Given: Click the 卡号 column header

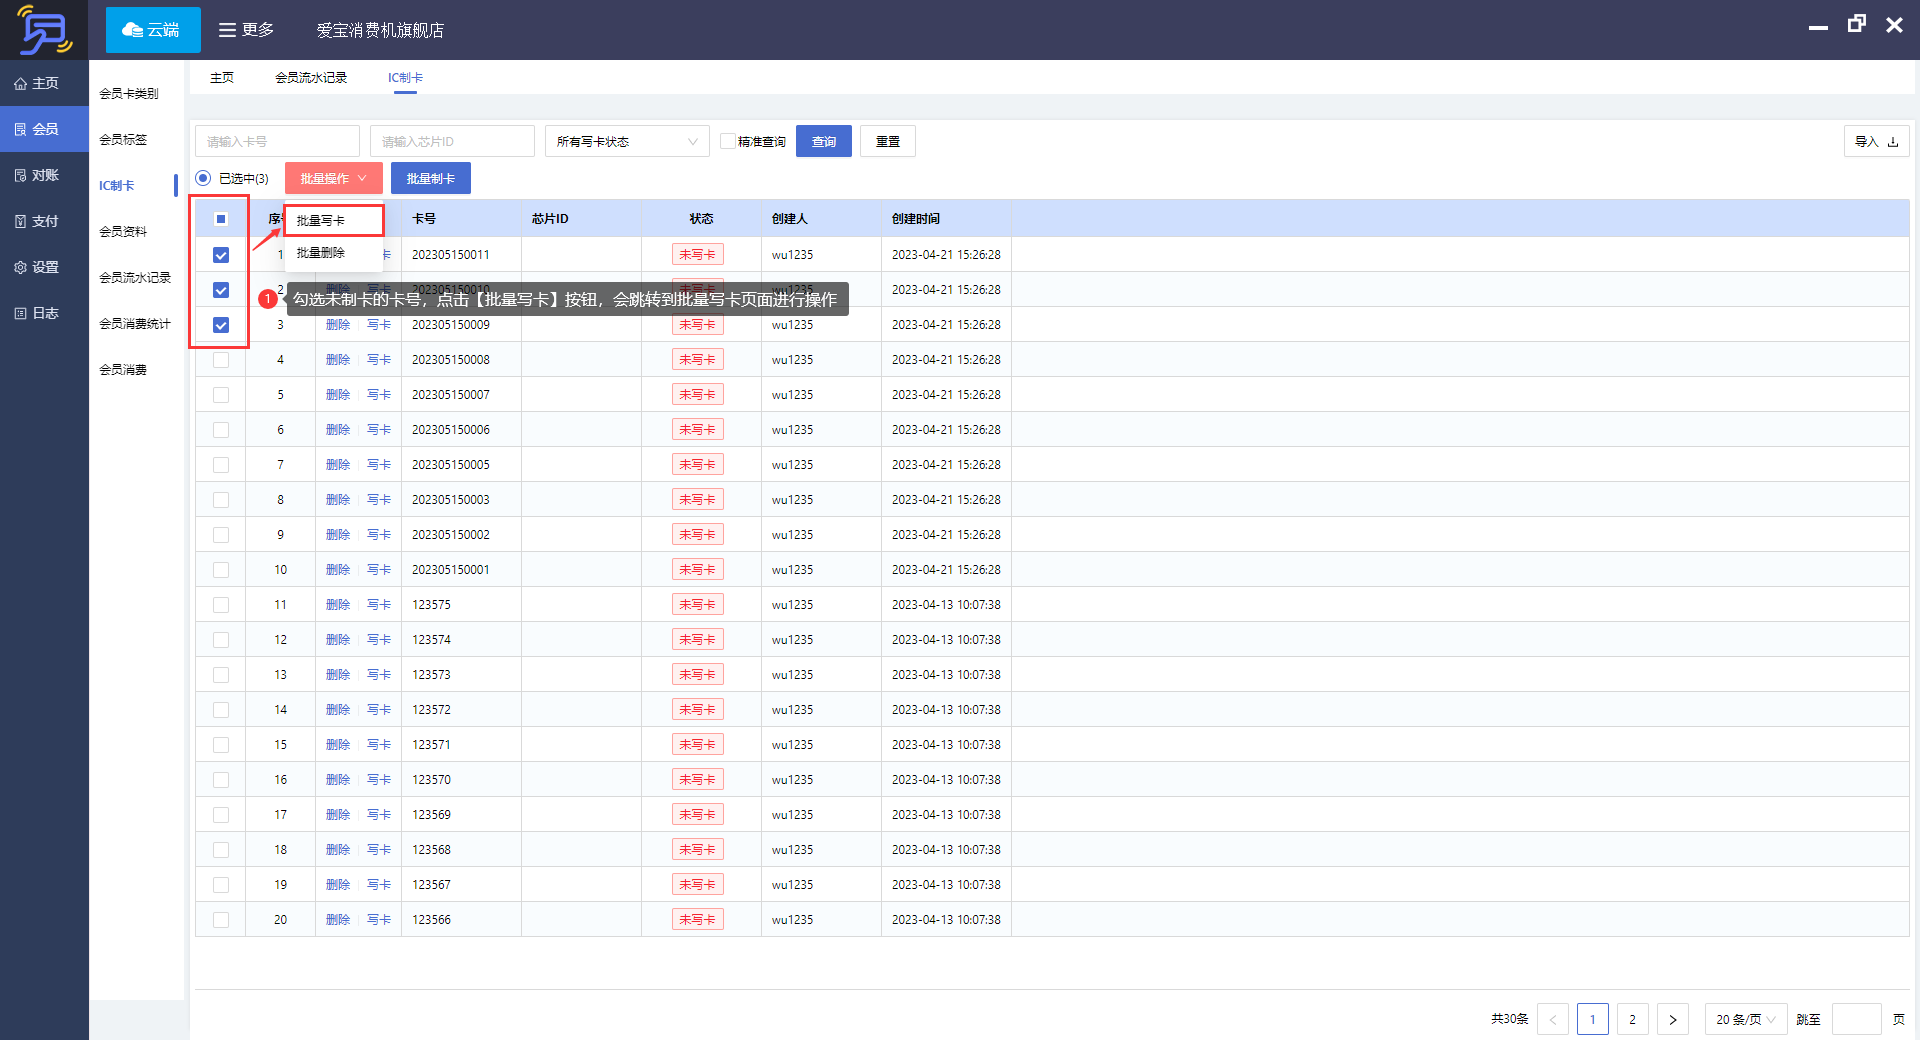Looking at the screenshot, I should pos(424,219).
